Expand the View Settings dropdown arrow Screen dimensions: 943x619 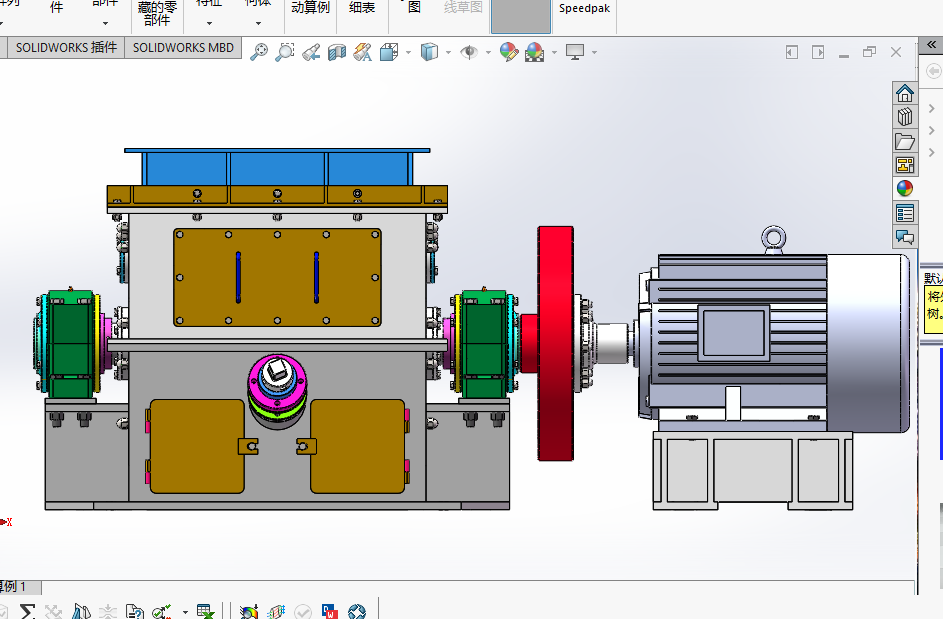(594, 52)
